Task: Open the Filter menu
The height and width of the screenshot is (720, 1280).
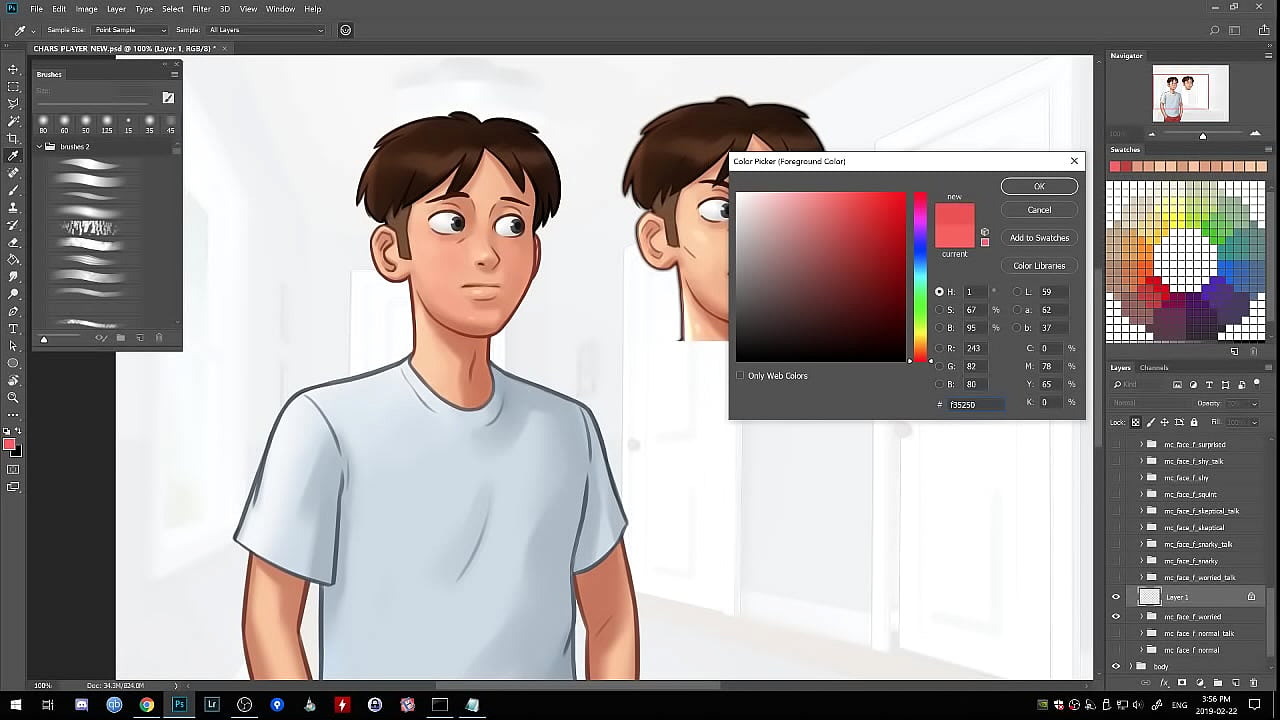Action: [201, 9]
